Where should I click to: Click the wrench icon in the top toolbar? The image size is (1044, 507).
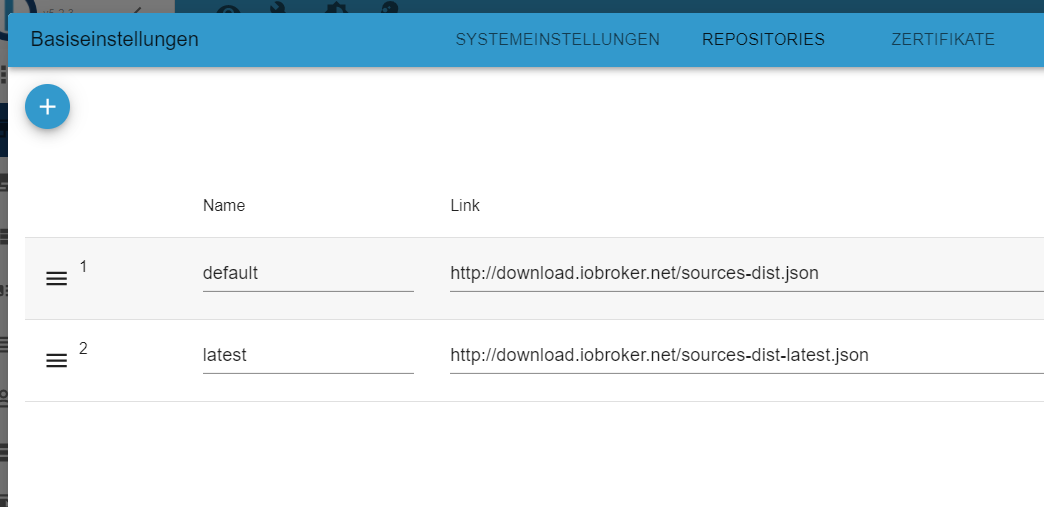[279, 7]
